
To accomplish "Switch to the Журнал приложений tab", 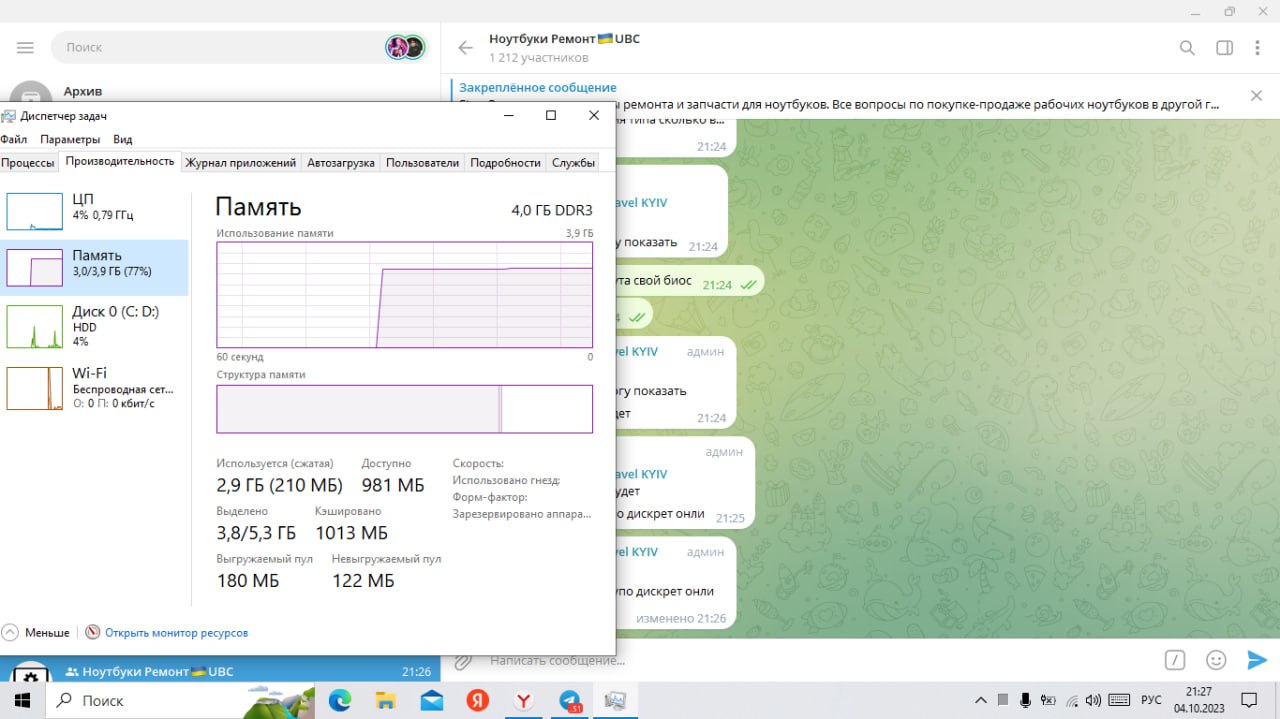I will [241, 163].
